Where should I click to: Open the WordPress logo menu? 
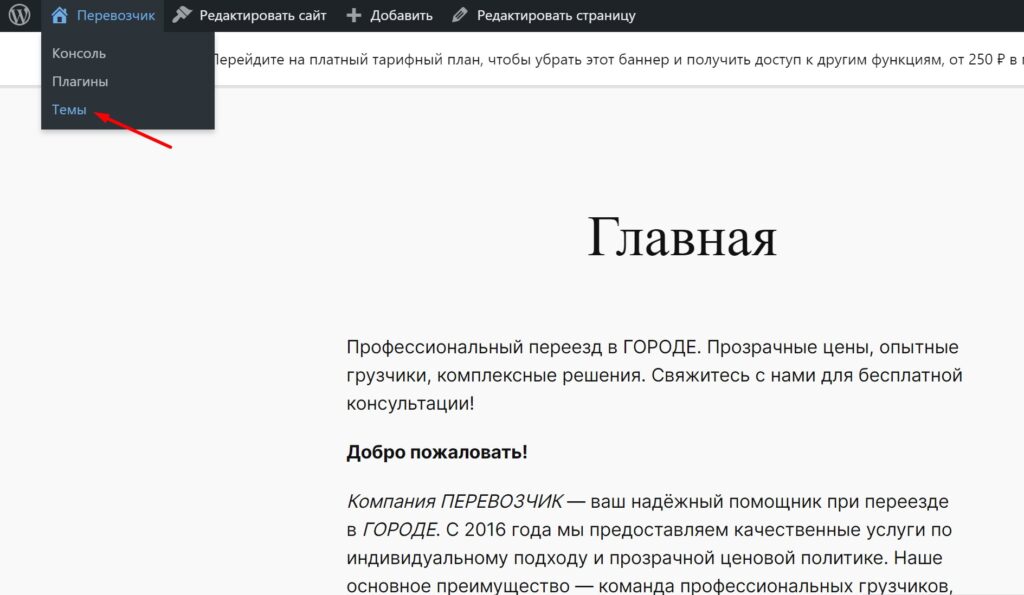[x=20, y=15]
